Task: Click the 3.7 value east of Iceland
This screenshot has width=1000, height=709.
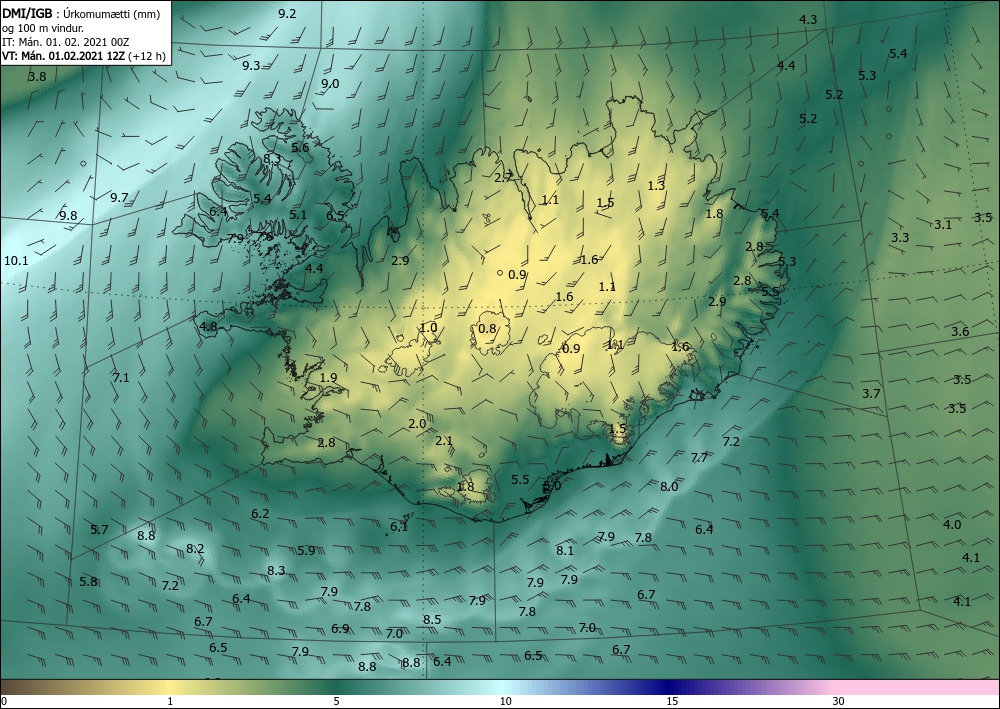Action: 871,393
